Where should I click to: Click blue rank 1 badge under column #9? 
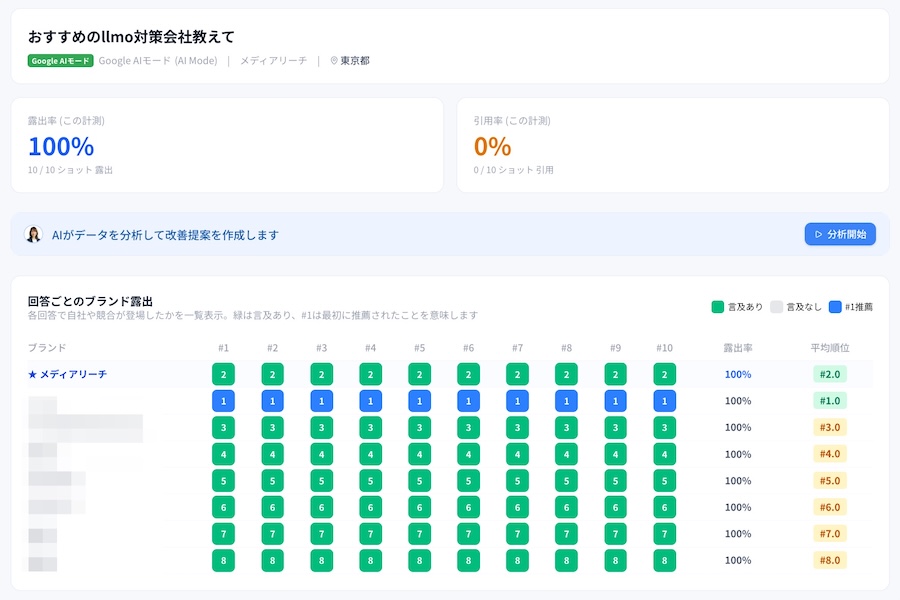615,401
